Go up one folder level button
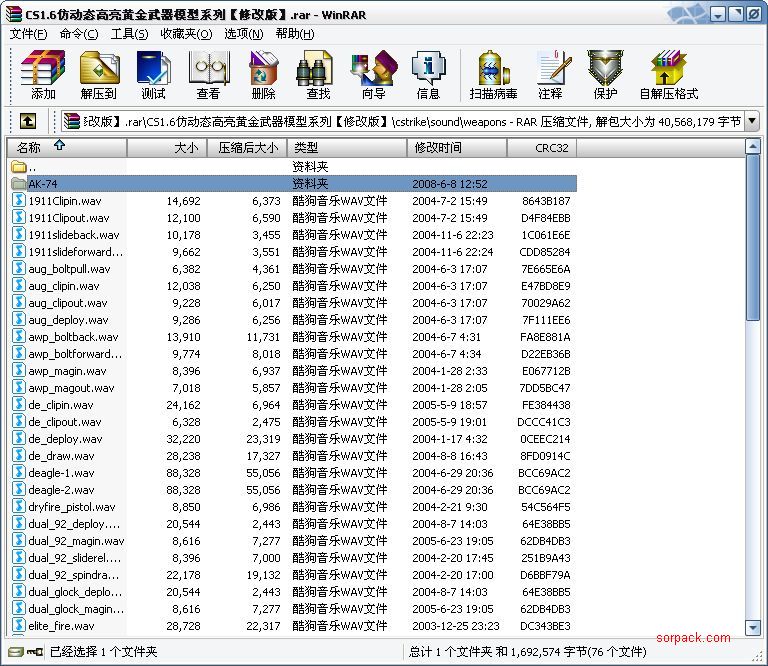 tap(28, 121)
